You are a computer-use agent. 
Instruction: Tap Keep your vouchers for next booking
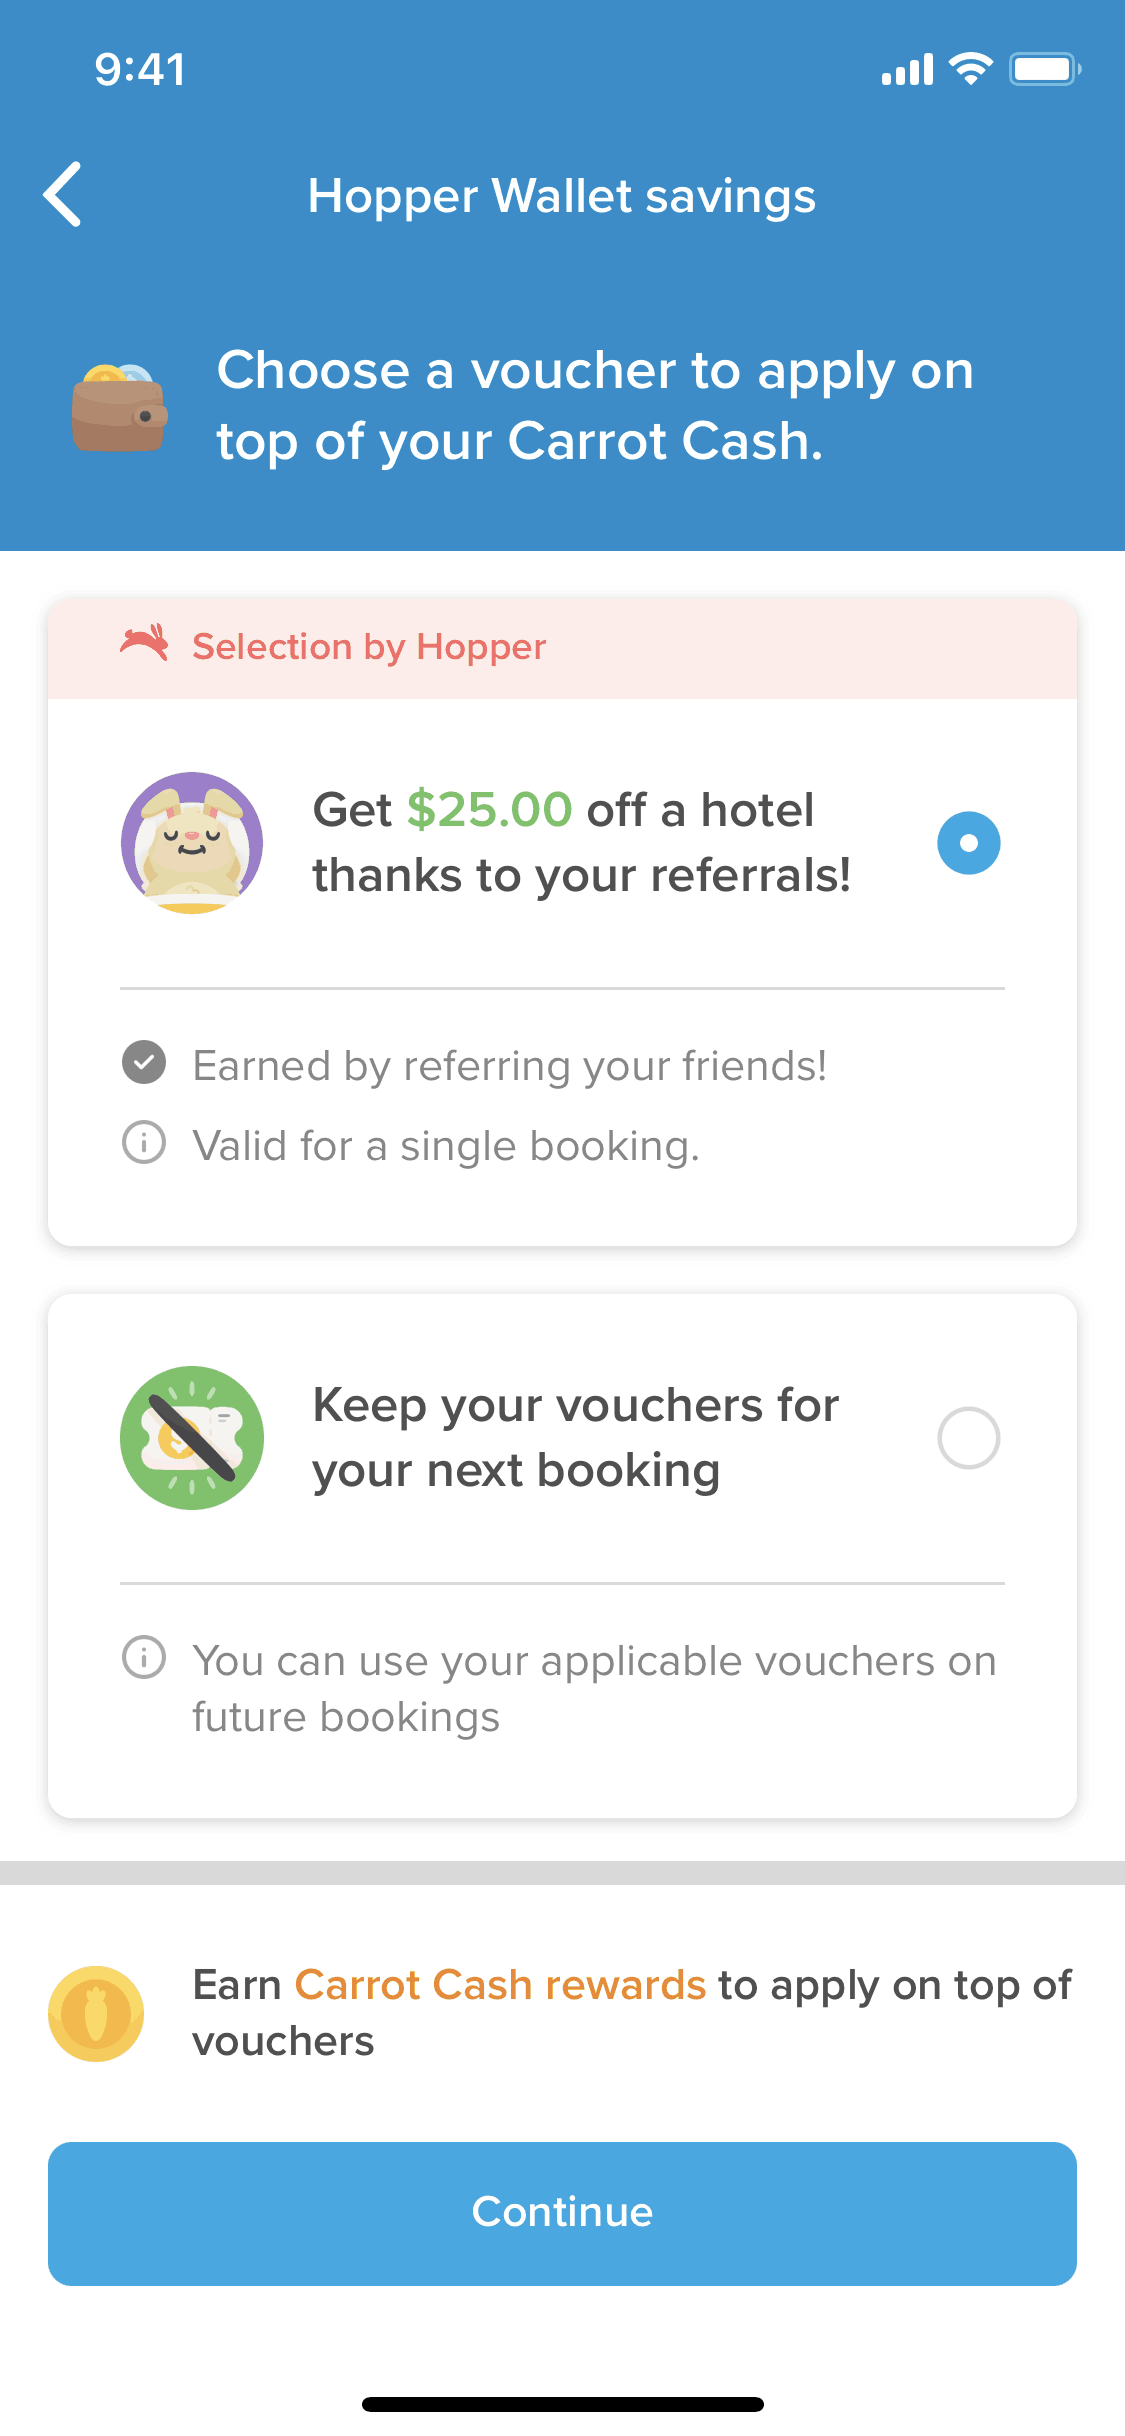point(575,1437)
